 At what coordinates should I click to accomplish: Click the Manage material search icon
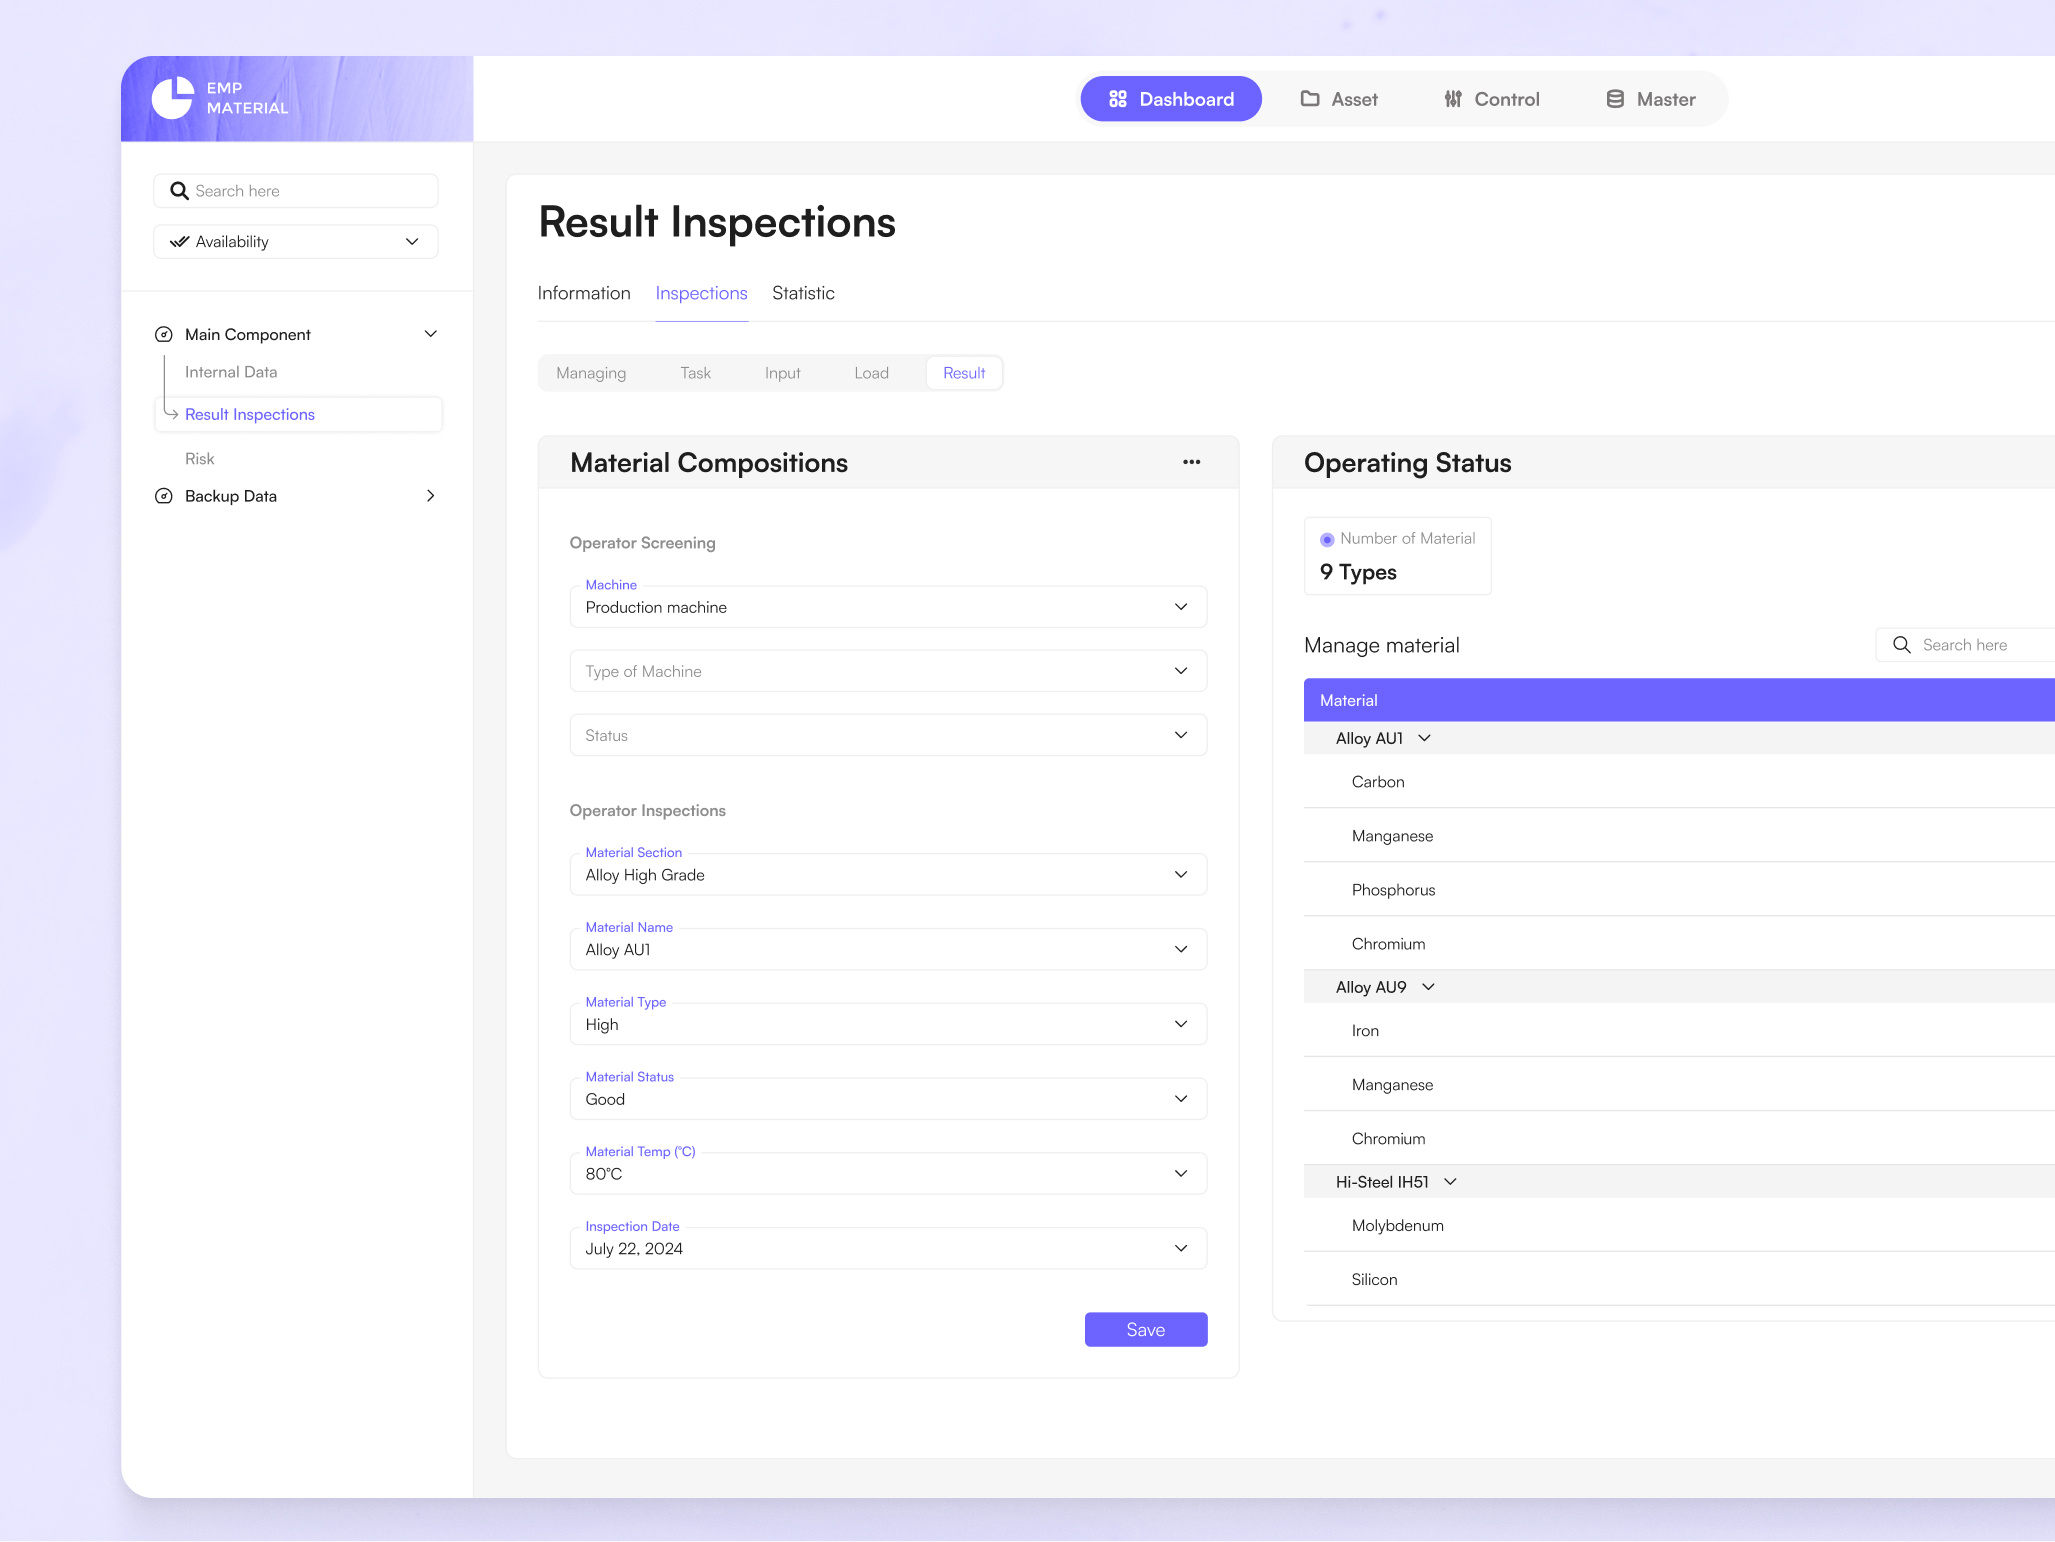[1902, 645]
